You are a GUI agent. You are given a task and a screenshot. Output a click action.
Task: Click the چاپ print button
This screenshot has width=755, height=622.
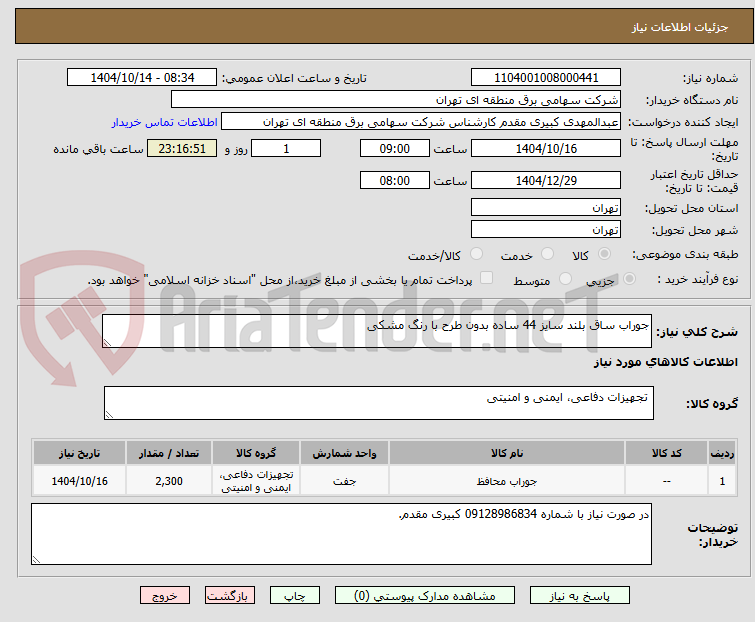295,596
